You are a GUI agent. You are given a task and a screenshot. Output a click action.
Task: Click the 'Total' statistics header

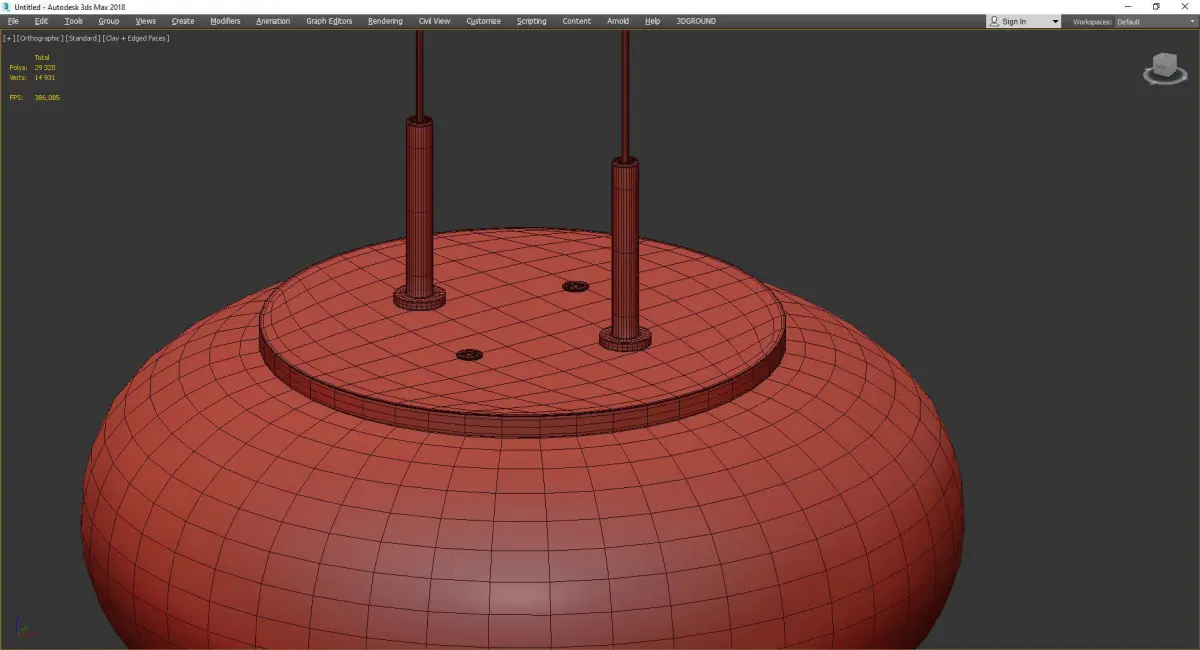(x=42, y=58)
